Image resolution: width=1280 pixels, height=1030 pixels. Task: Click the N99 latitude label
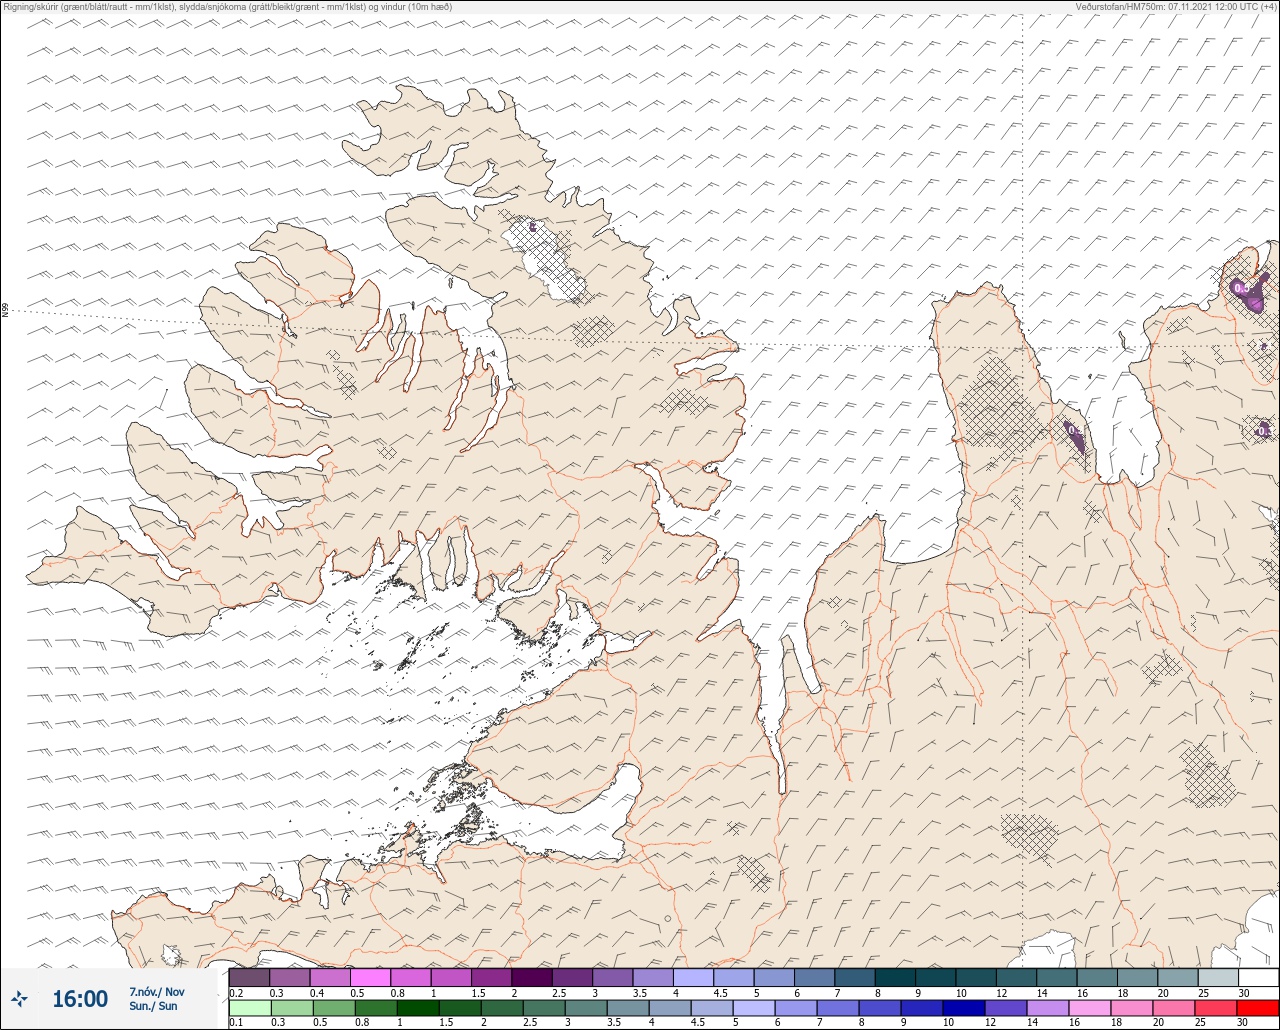(5, 311)
